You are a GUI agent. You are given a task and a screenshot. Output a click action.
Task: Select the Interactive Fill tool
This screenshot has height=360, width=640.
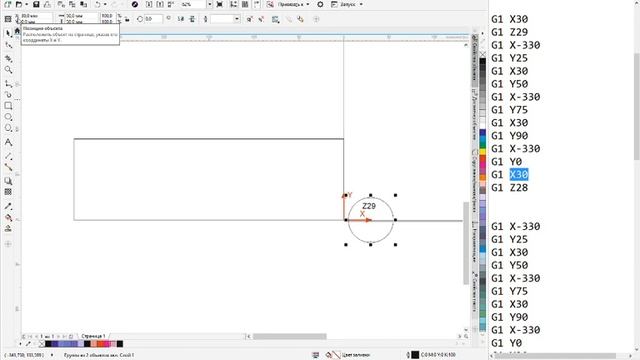tap(9, 218)
